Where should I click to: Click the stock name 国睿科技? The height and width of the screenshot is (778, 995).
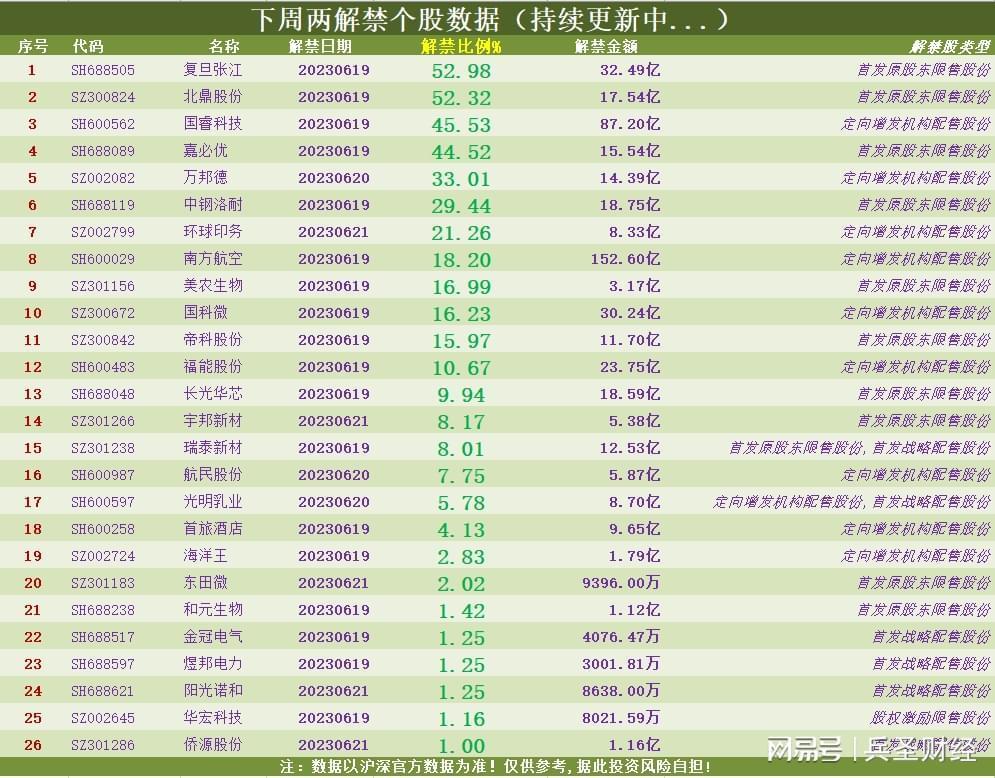[213, 124]
